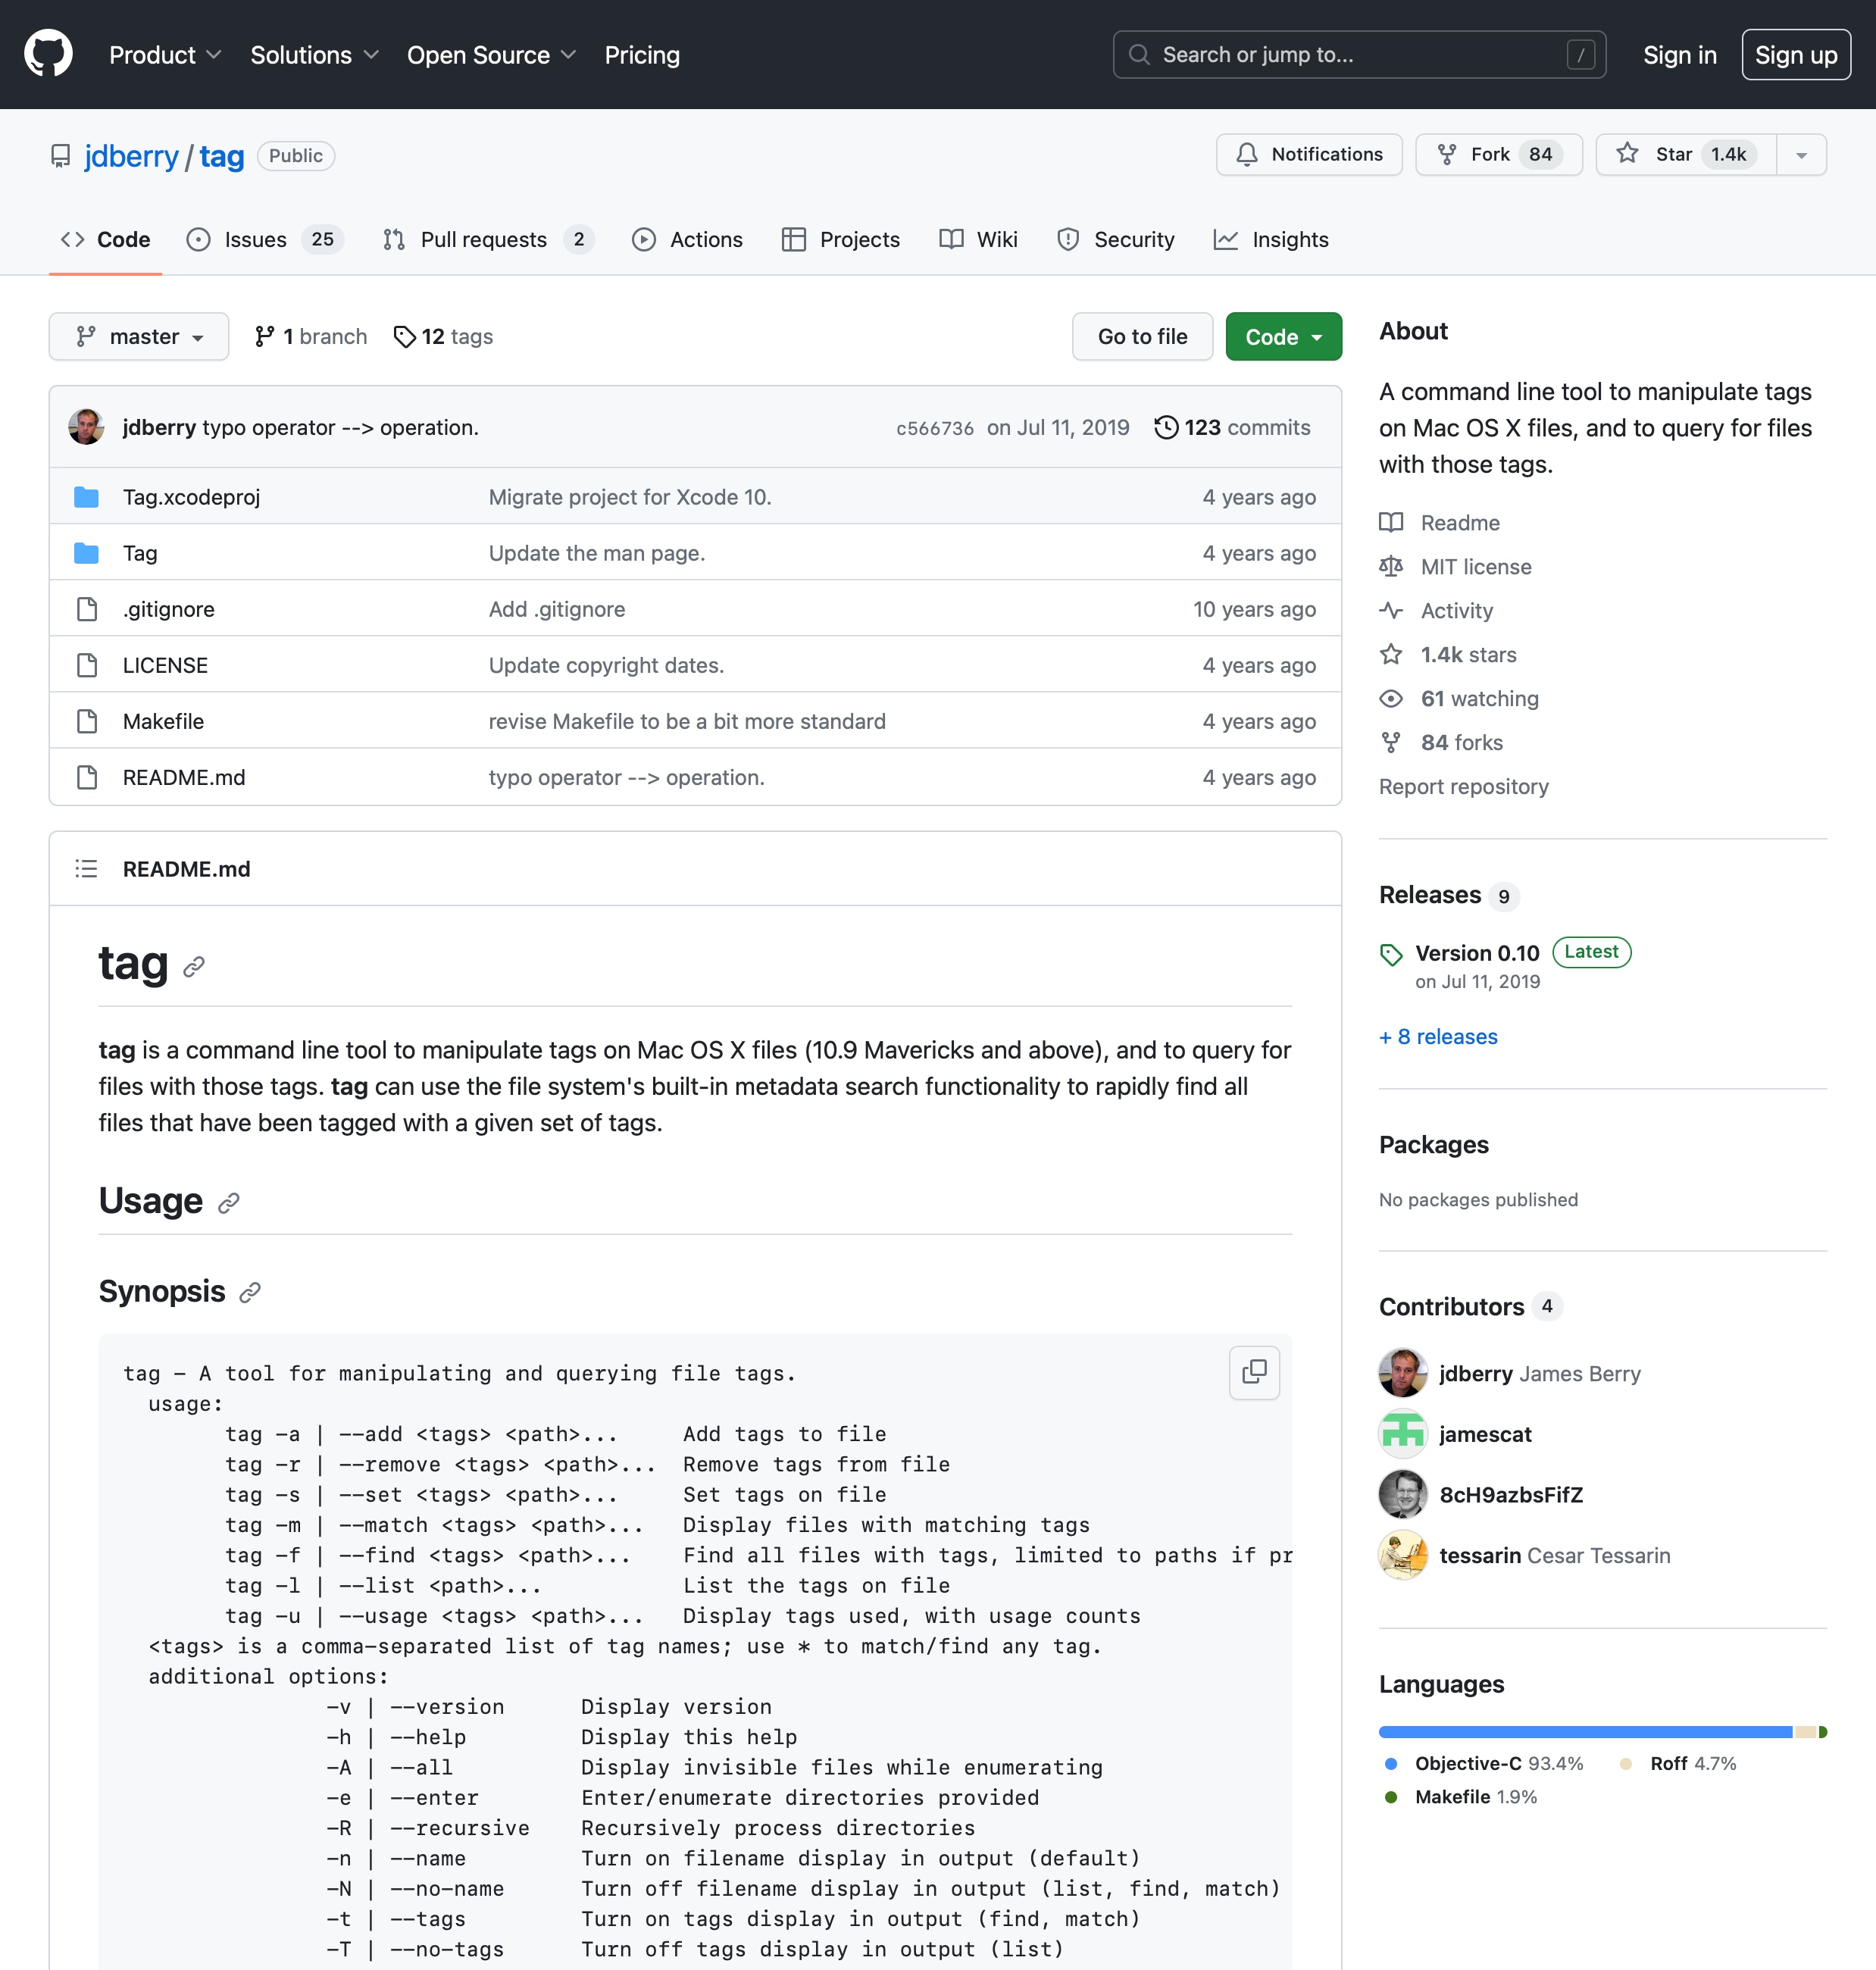Expand the star lists dropdown arrow
The image size is (1876, 1970).
[x=1801, y=155]
